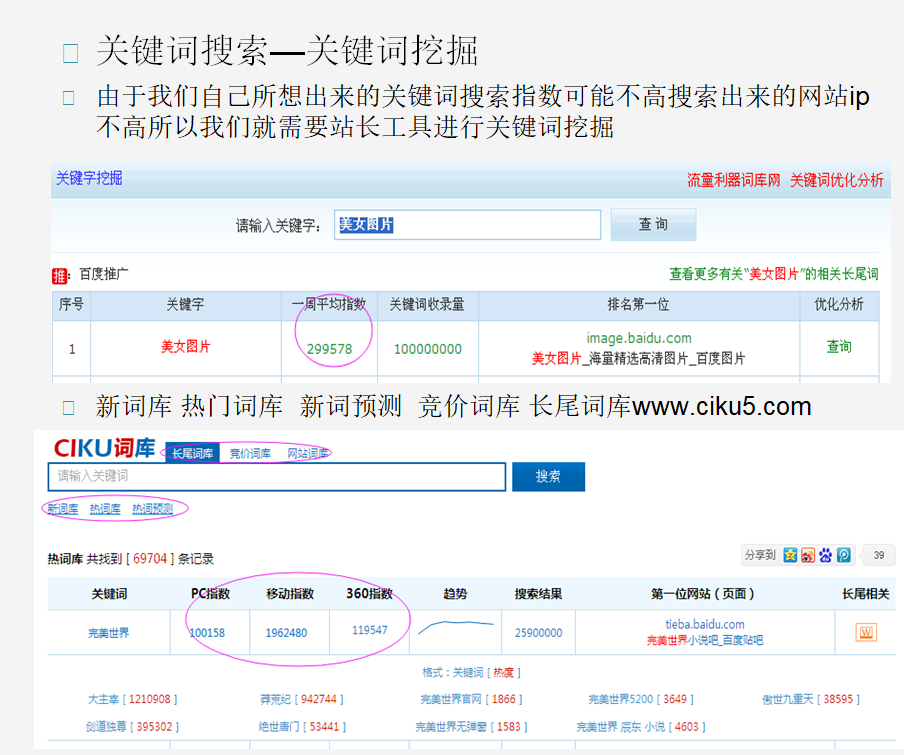Click the 排名第一位 column header

coord(638,304)
